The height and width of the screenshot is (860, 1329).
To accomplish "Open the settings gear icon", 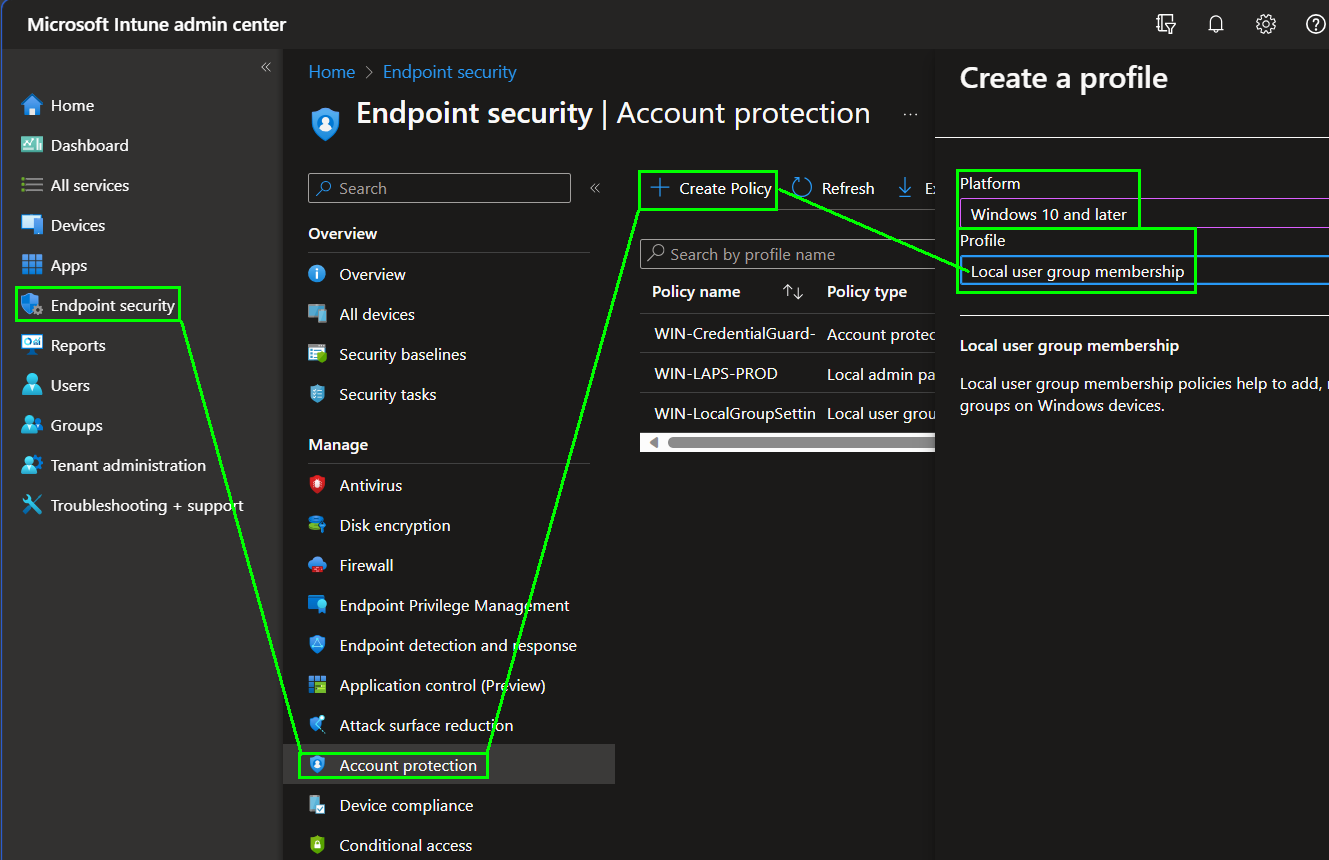I will click(x=1266, y=25).
